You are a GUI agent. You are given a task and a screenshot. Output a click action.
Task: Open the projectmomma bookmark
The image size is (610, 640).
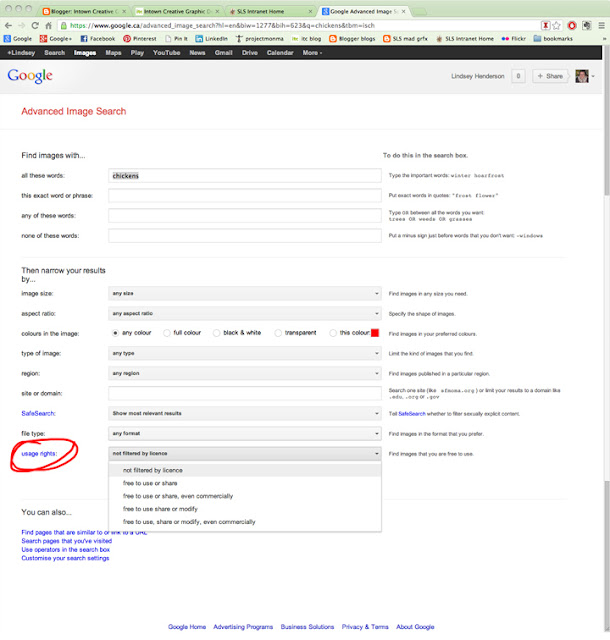click(x=259, y=39)
